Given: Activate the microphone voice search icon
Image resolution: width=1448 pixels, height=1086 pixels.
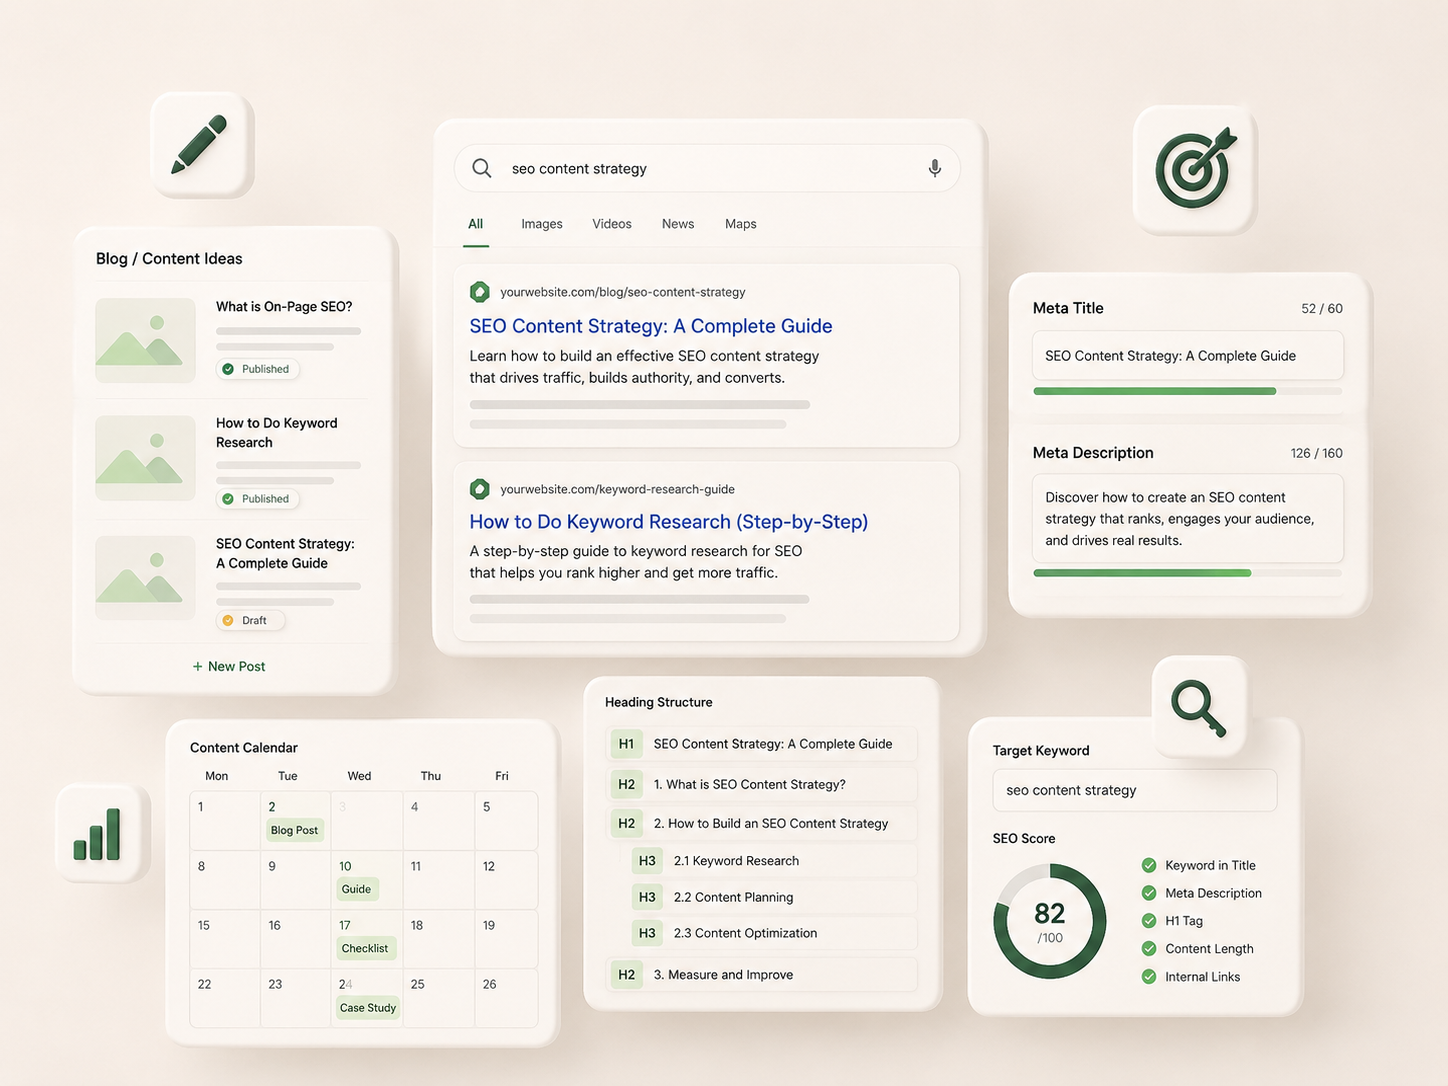Looking at the screenshot, I should click(935, 168).
